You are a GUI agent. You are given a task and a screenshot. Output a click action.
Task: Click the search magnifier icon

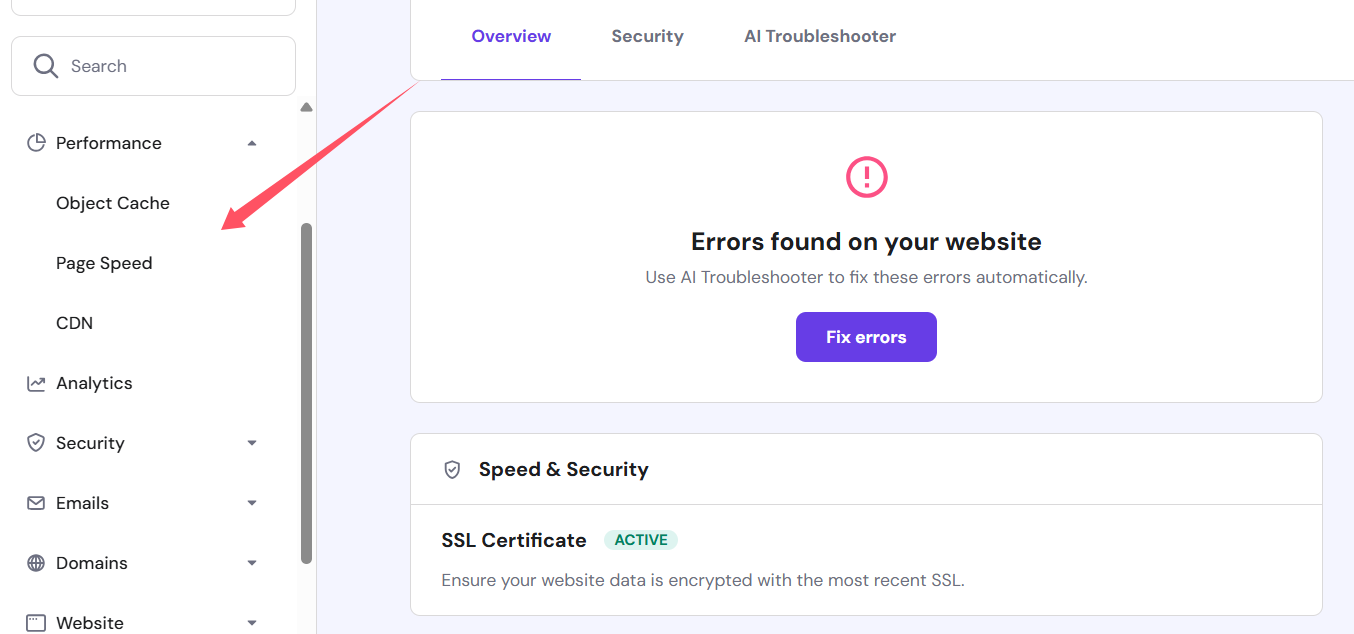click(46, 66)
